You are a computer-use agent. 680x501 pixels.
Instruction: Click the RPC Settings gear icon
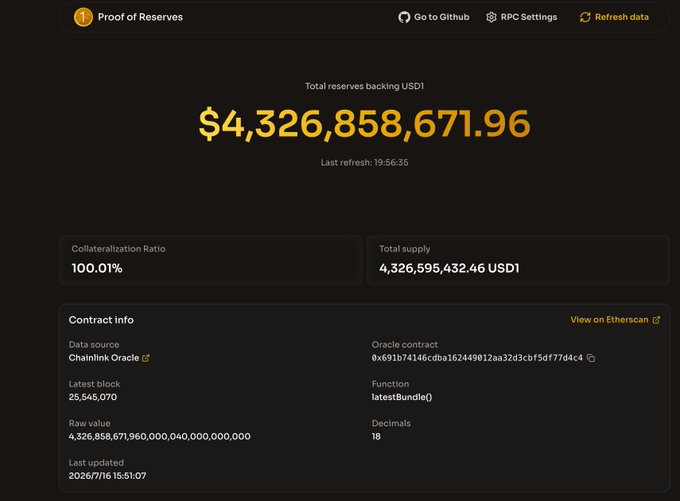(x=491, y=17)
